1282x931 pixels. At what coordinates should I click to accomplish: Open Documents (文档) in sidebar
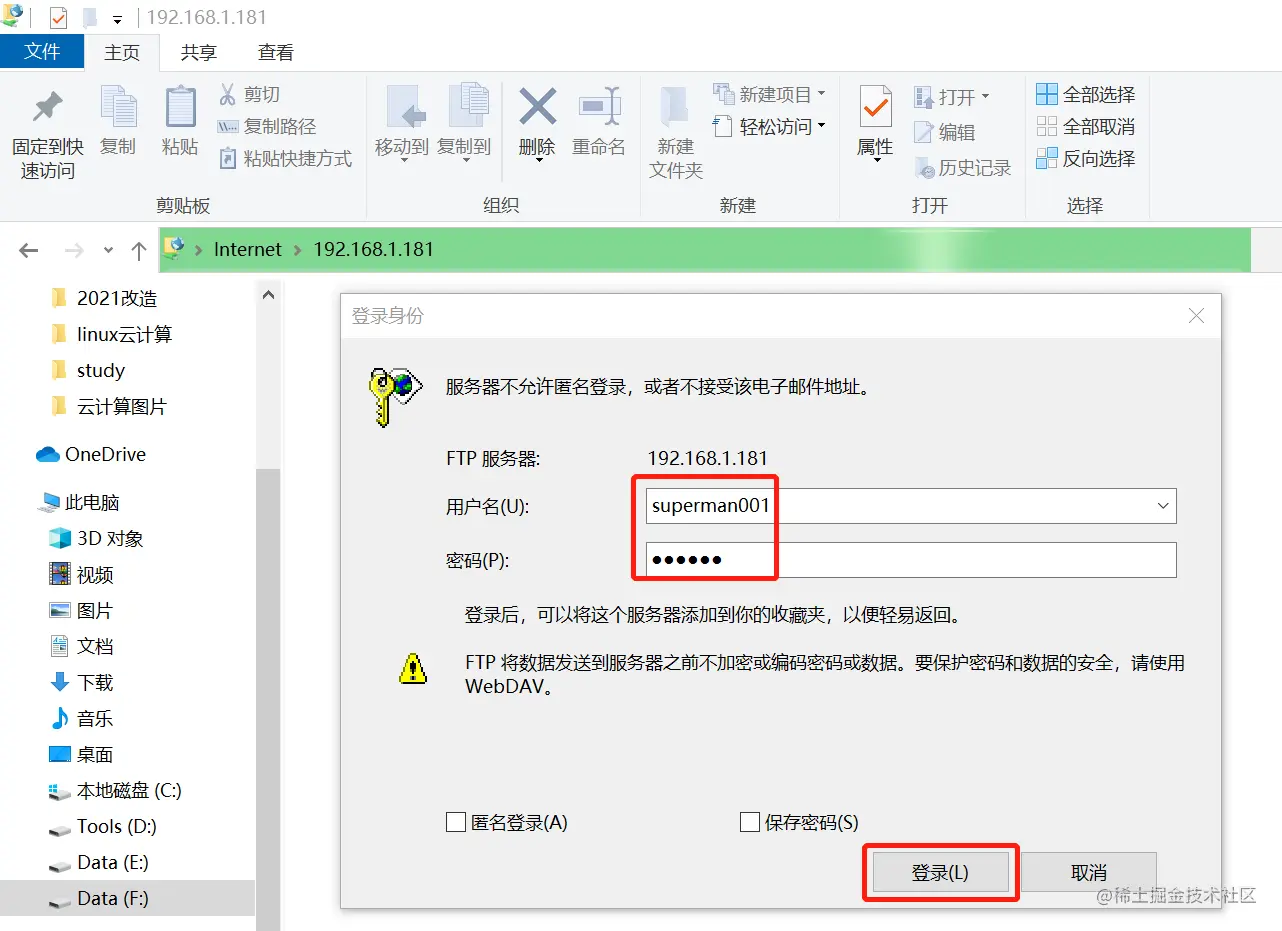click(82, 646)
